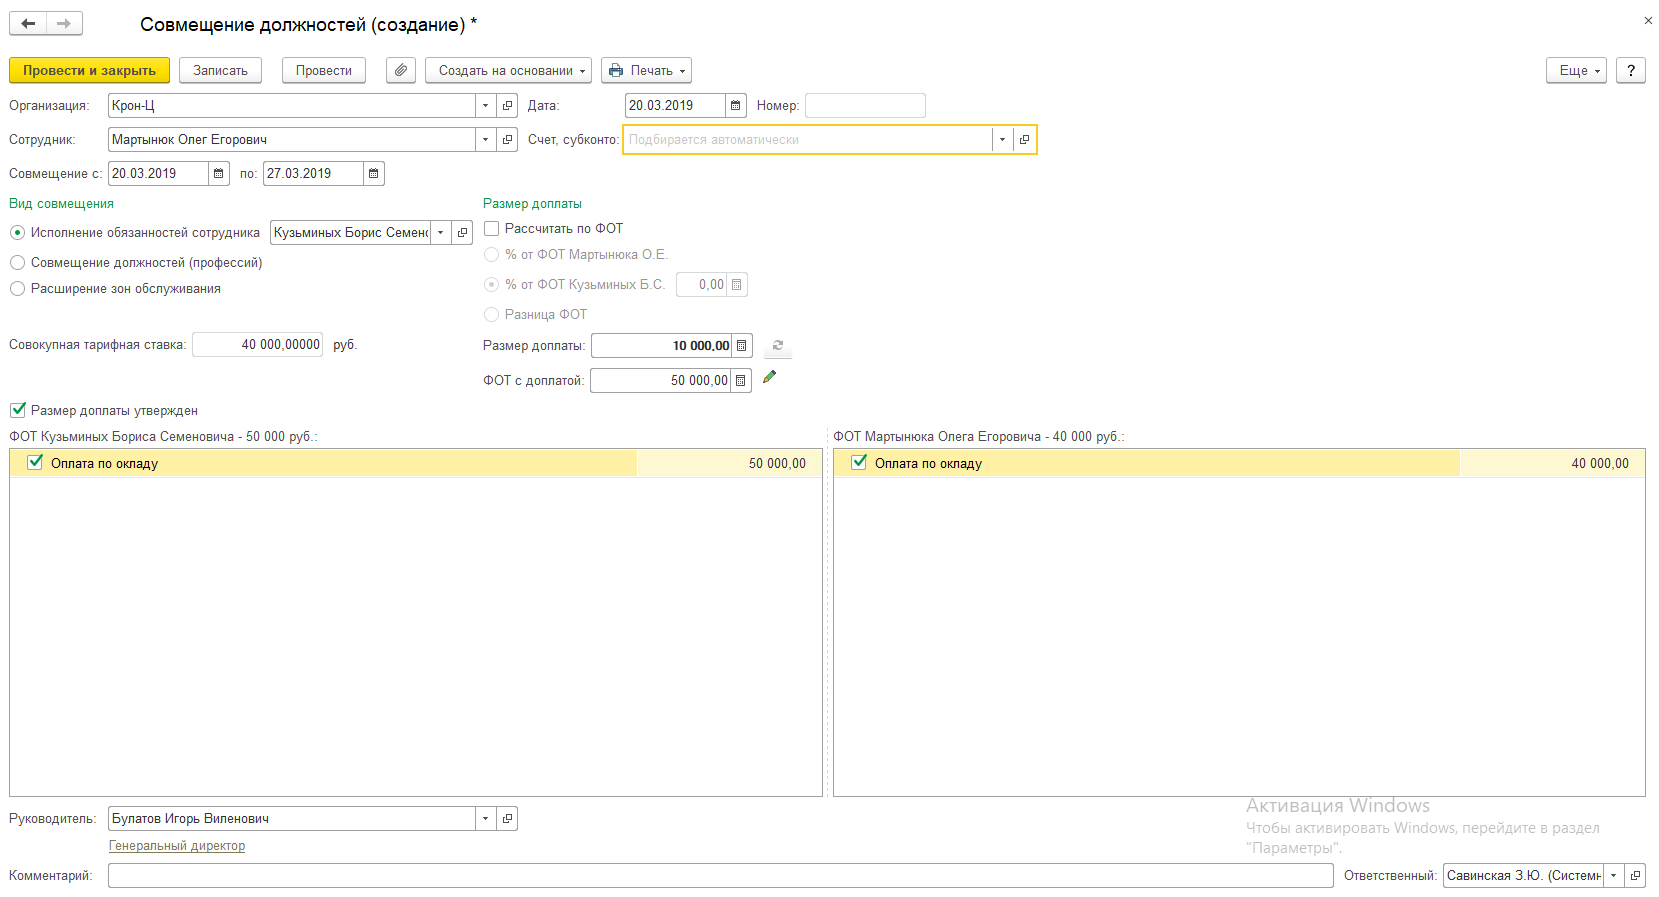This screenshot has width=1659, height=897.
Task: Open calendar for Совмещение end date
Action: (x=373, y=174)
